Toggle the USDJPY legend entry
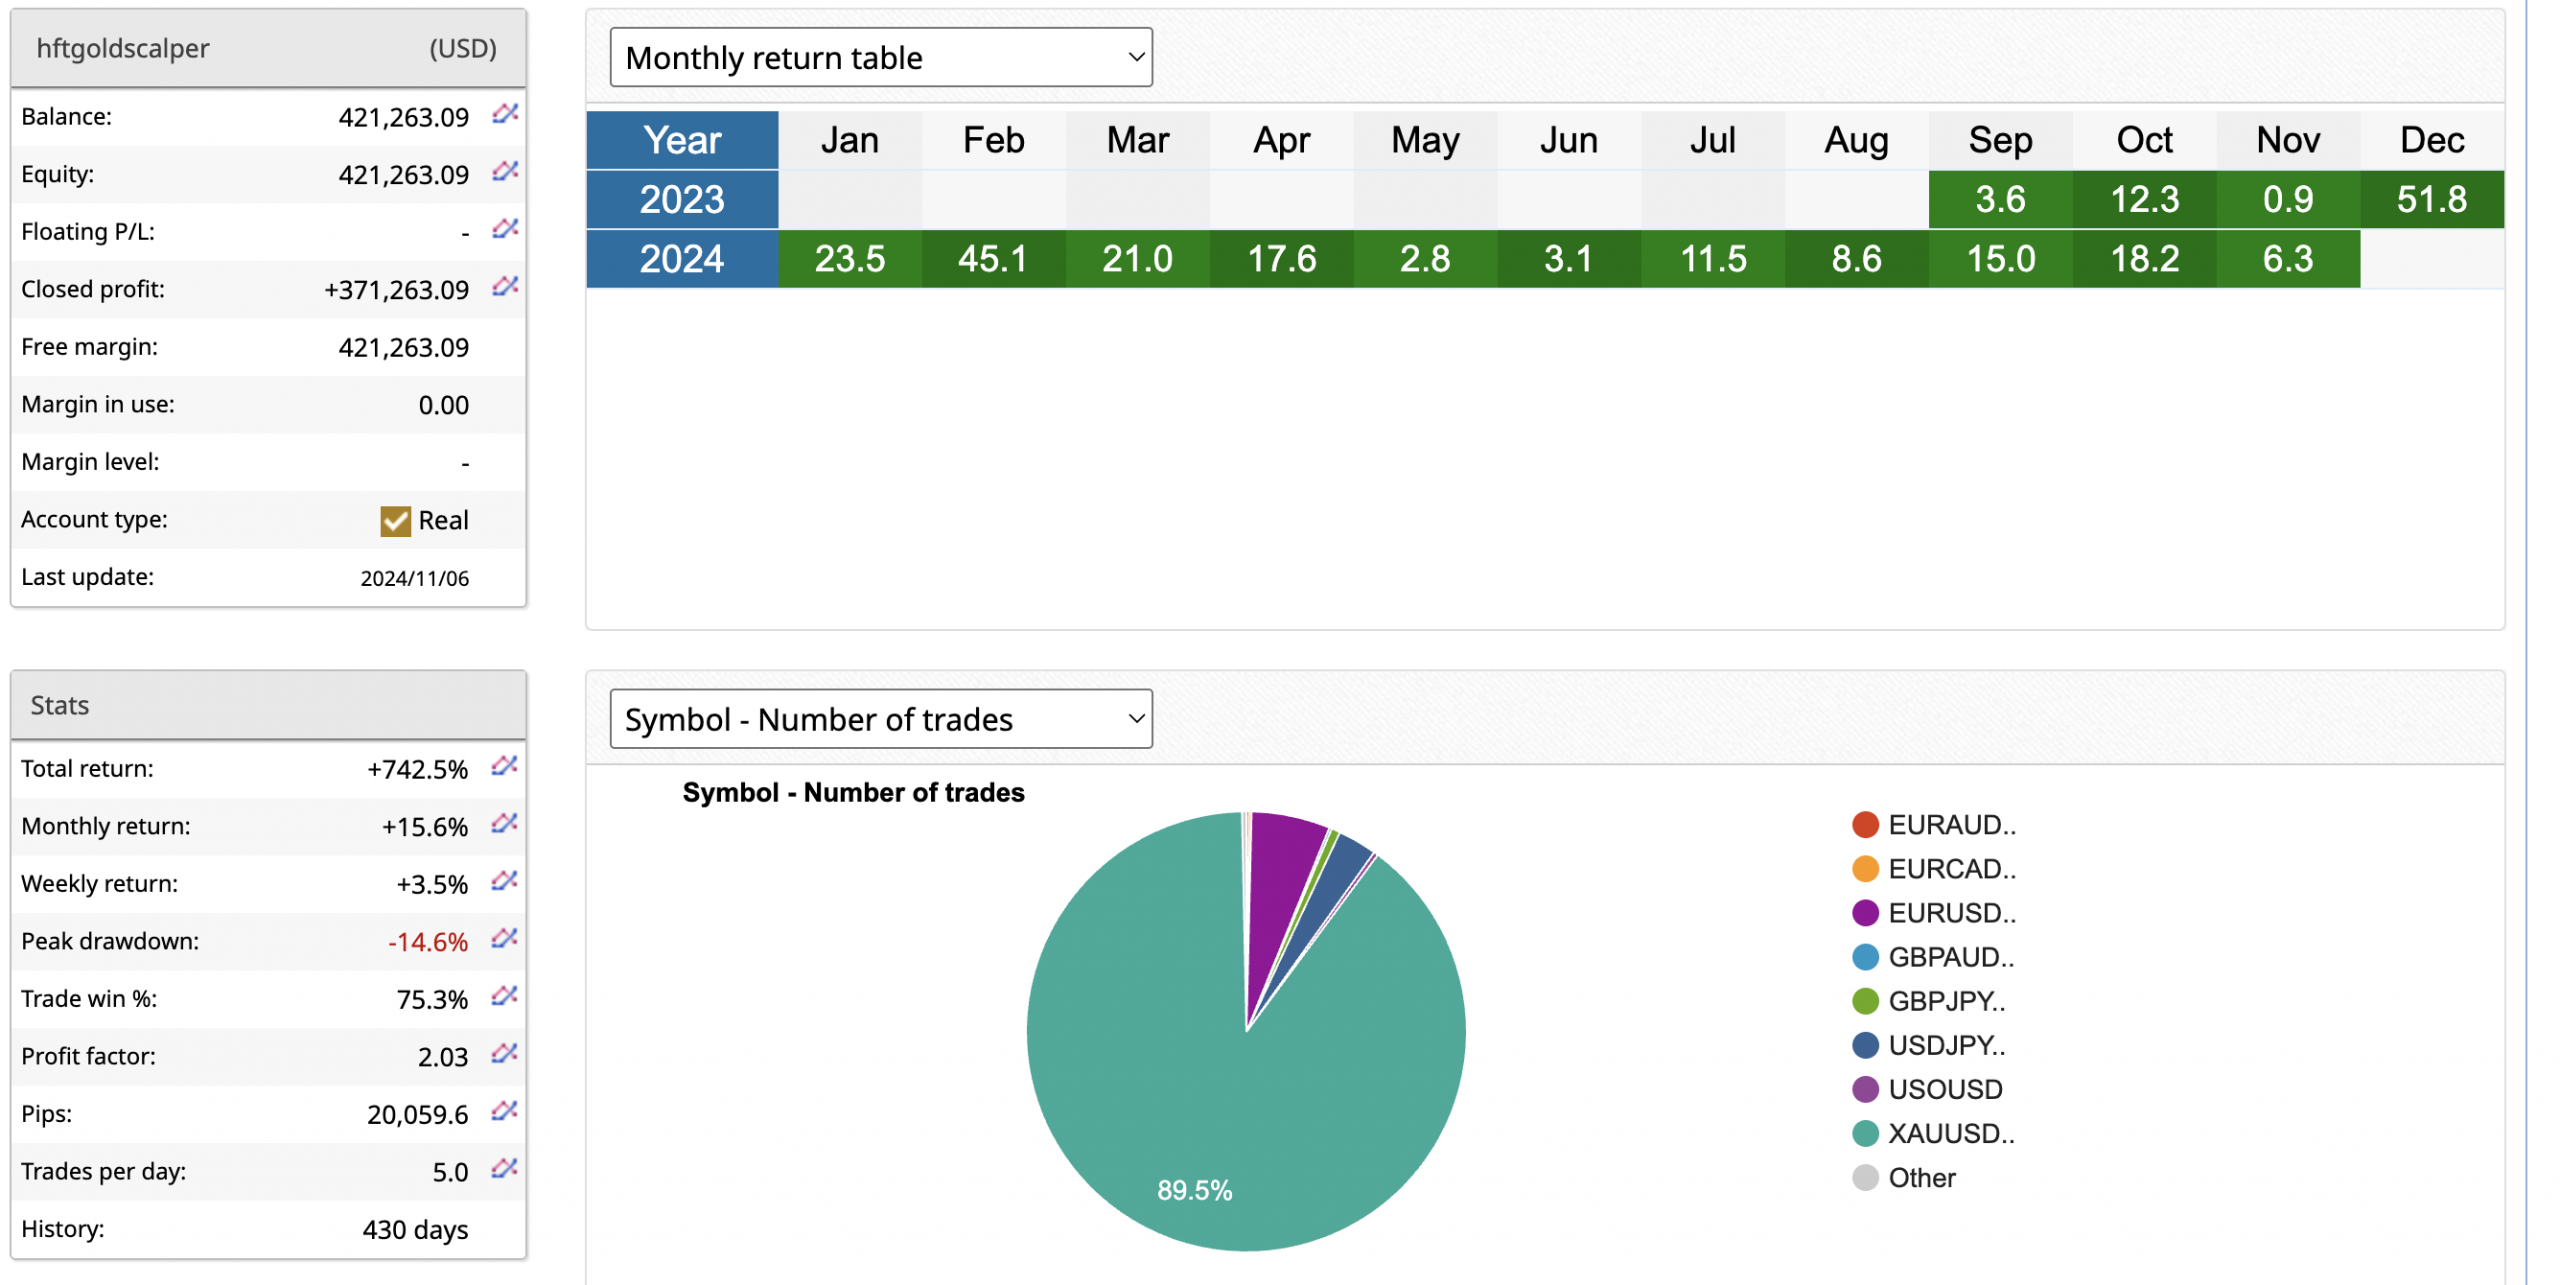This screenshot has height=1285, width=2560. (x=1945, y=1045)
